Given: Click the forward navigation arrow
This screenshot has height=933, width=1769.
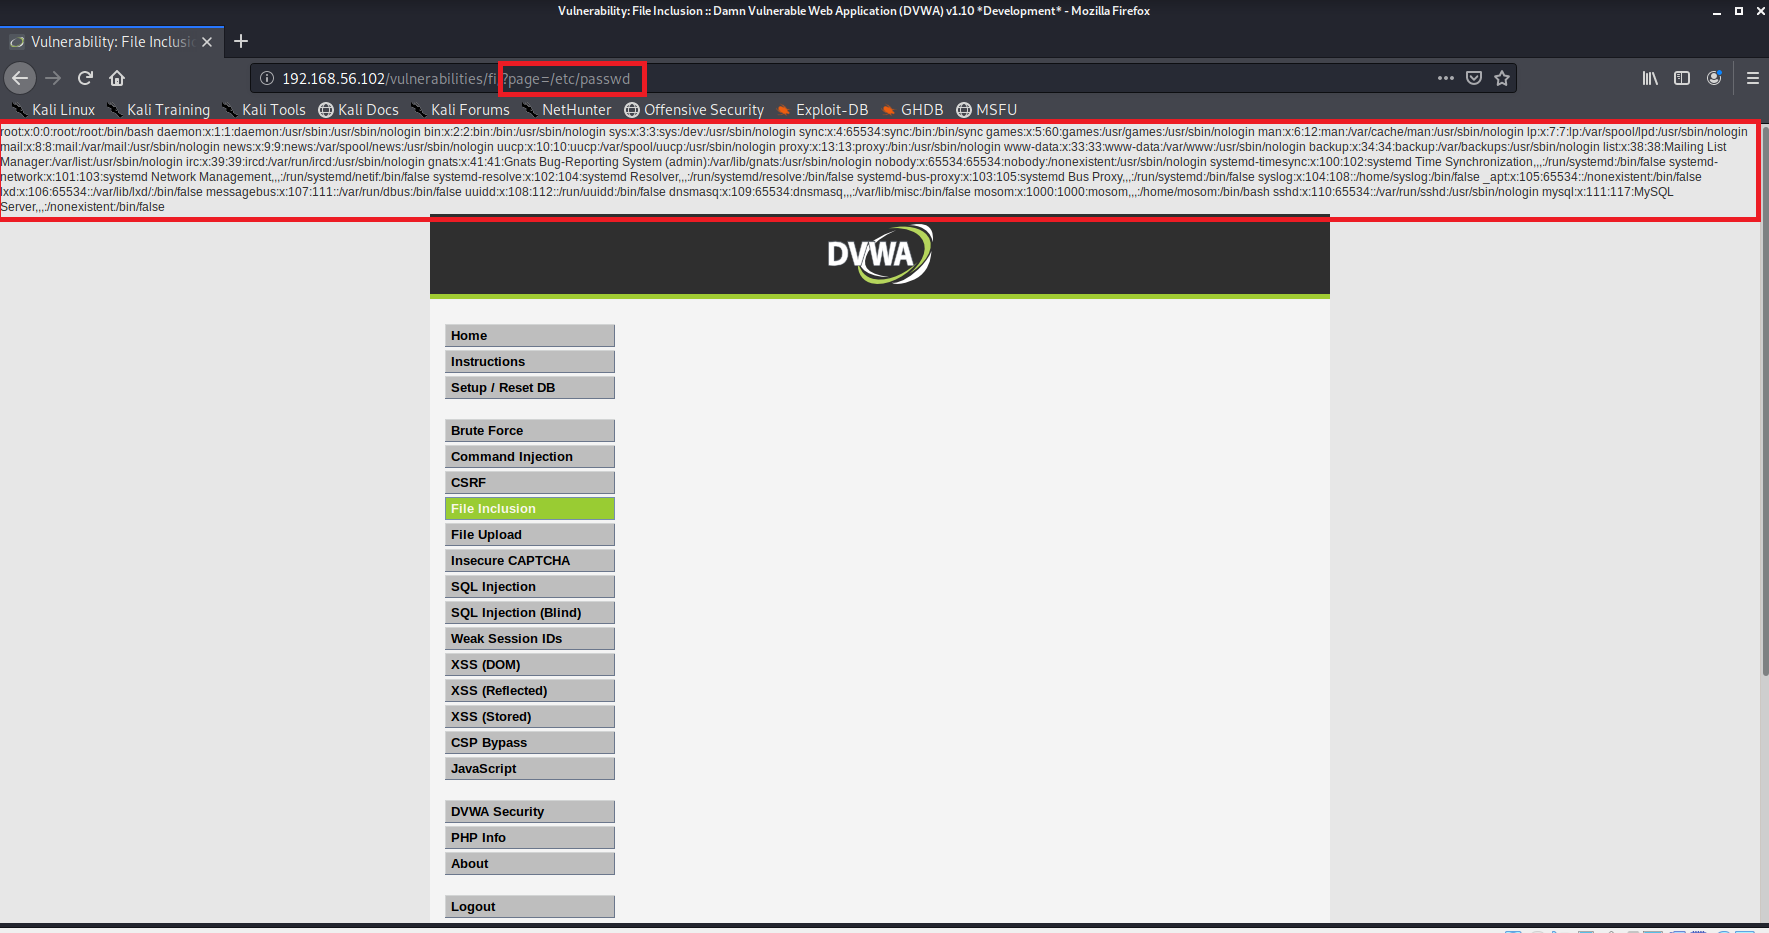Looking at the screenshot, I should click(53, 78).
